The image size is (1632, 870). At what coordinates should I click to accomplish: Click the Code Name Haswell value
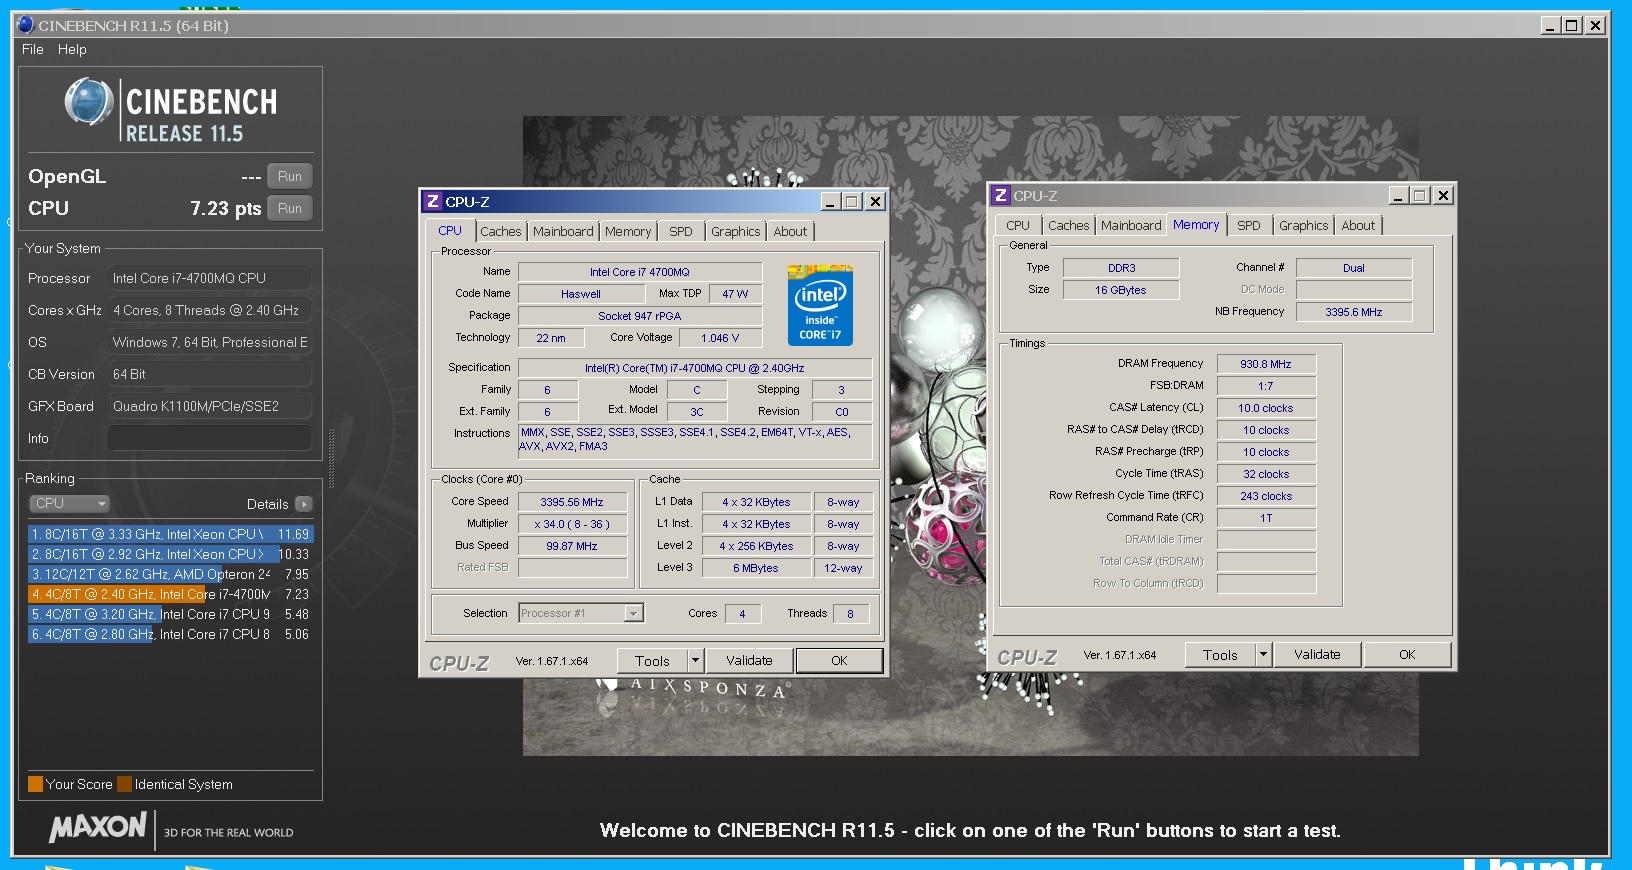[x=581, y=294]
